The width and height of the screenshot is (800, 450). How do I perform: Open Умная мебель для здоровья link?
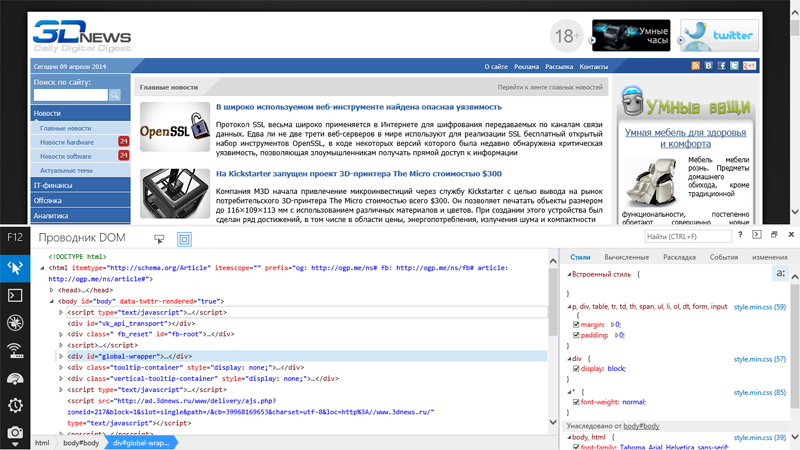[x=685, y=138]
